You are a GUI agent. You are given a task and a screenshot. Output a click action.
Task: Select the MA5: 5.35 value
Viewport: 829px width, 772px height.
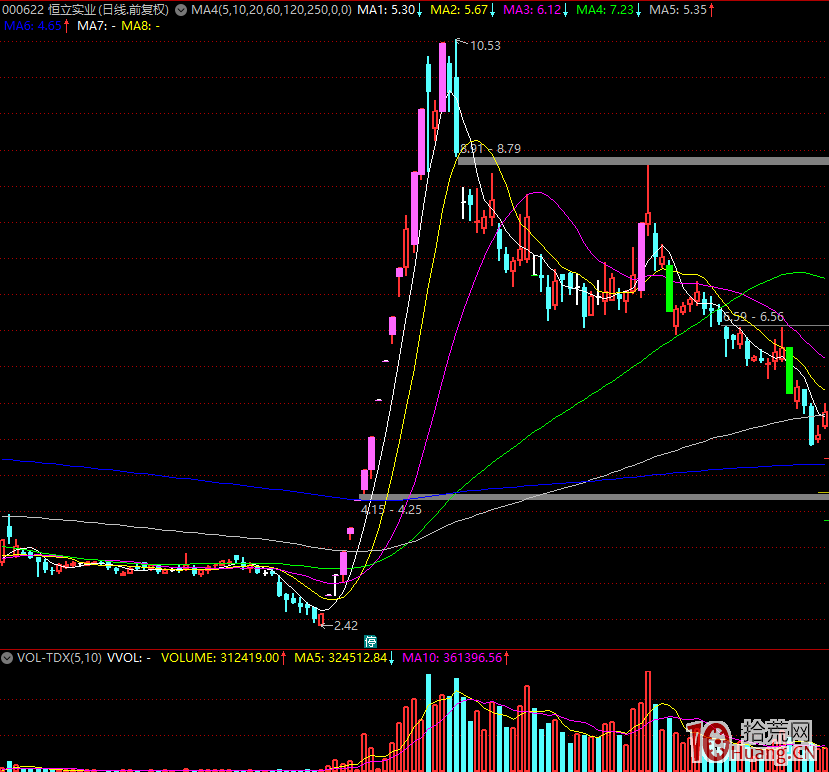click(678, 10)
